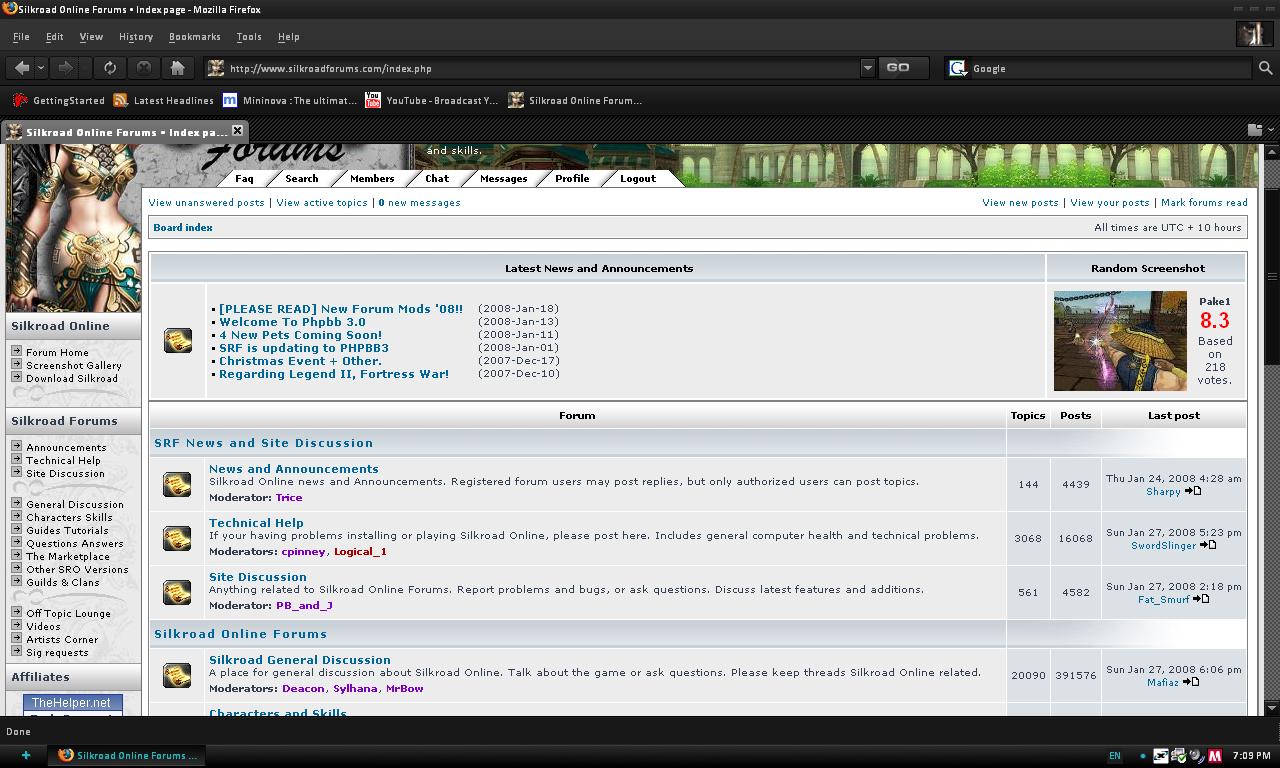This screenshot has width=1280, height=768.
Task: Close the Silkroad Online Forums tab
Action: 237,130
